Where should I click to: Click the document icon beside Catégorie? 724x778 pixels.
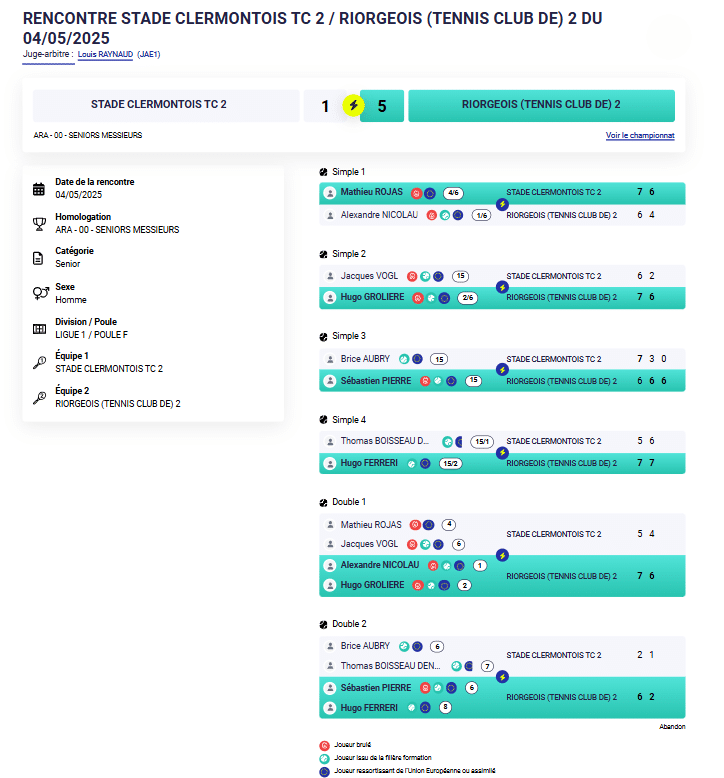tap(39, 258)
